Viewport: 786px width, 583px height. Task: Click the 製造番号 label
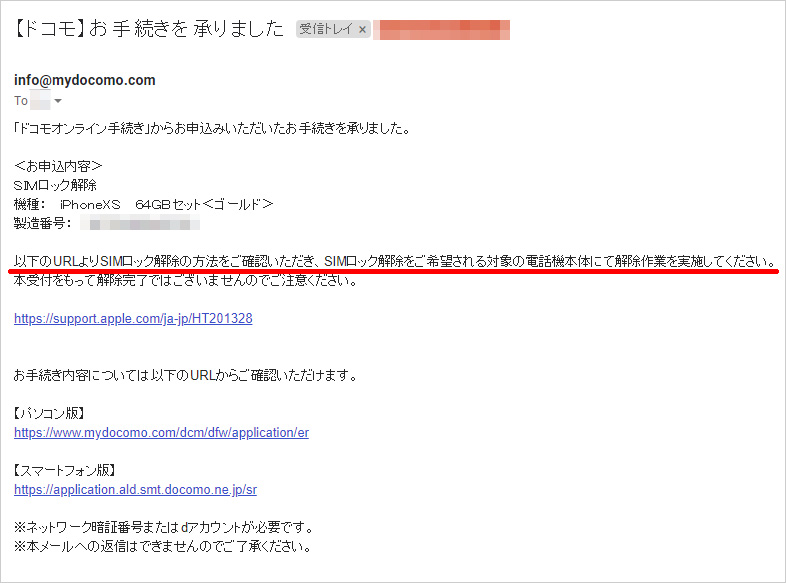pyautogui.click(x=43, y=224)
